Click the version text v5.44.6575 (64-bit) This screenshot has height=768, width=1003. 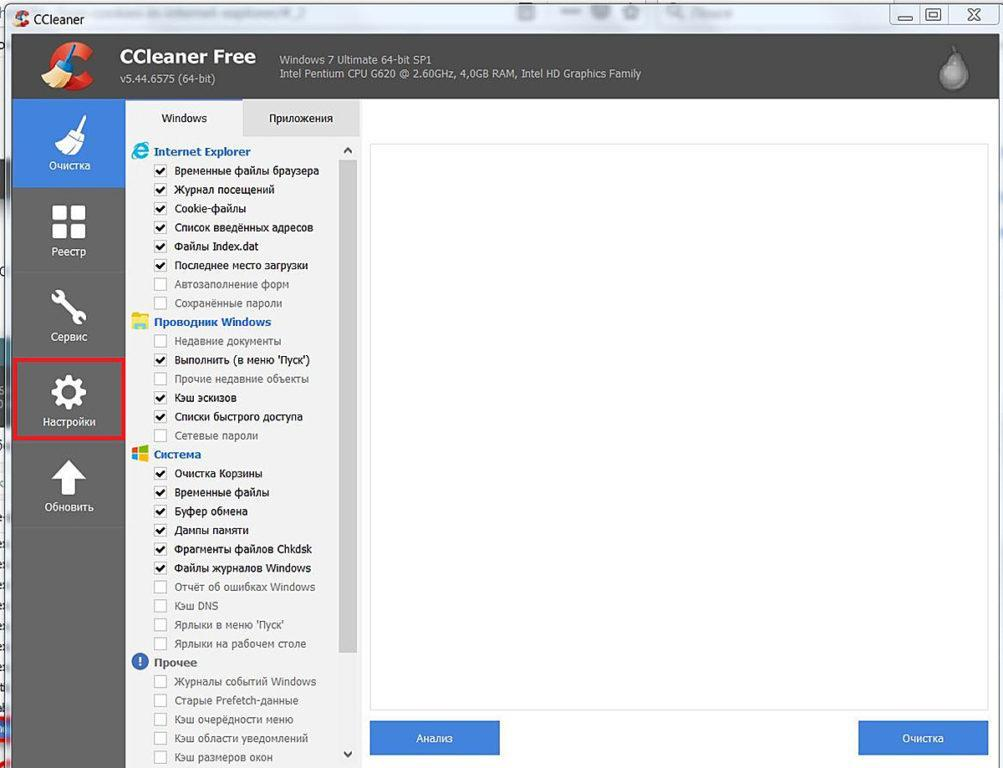[x=168, y=79]
